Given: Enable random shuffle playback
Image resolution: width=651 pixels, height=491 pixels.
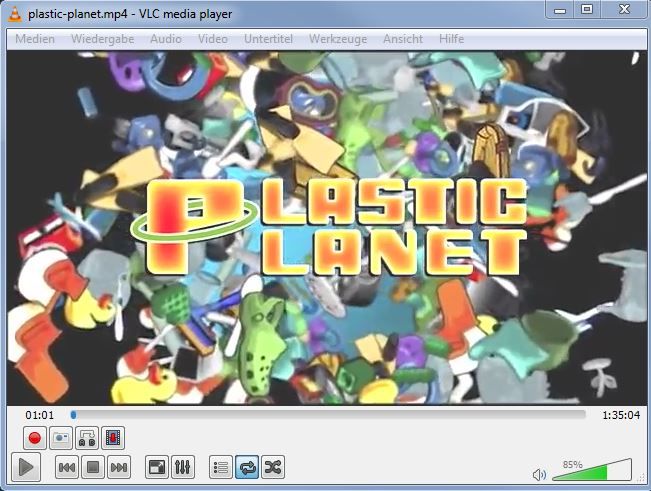Looking at the screenshot, I should (273, 467).
